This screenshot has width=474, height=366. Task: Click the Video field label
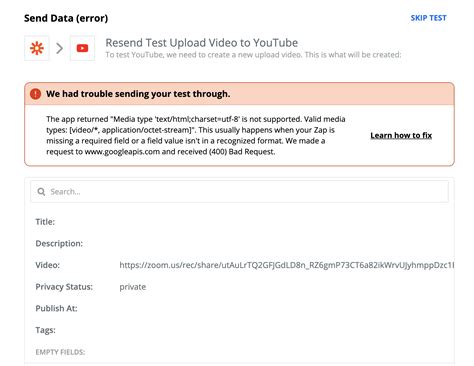coord(47,265)
